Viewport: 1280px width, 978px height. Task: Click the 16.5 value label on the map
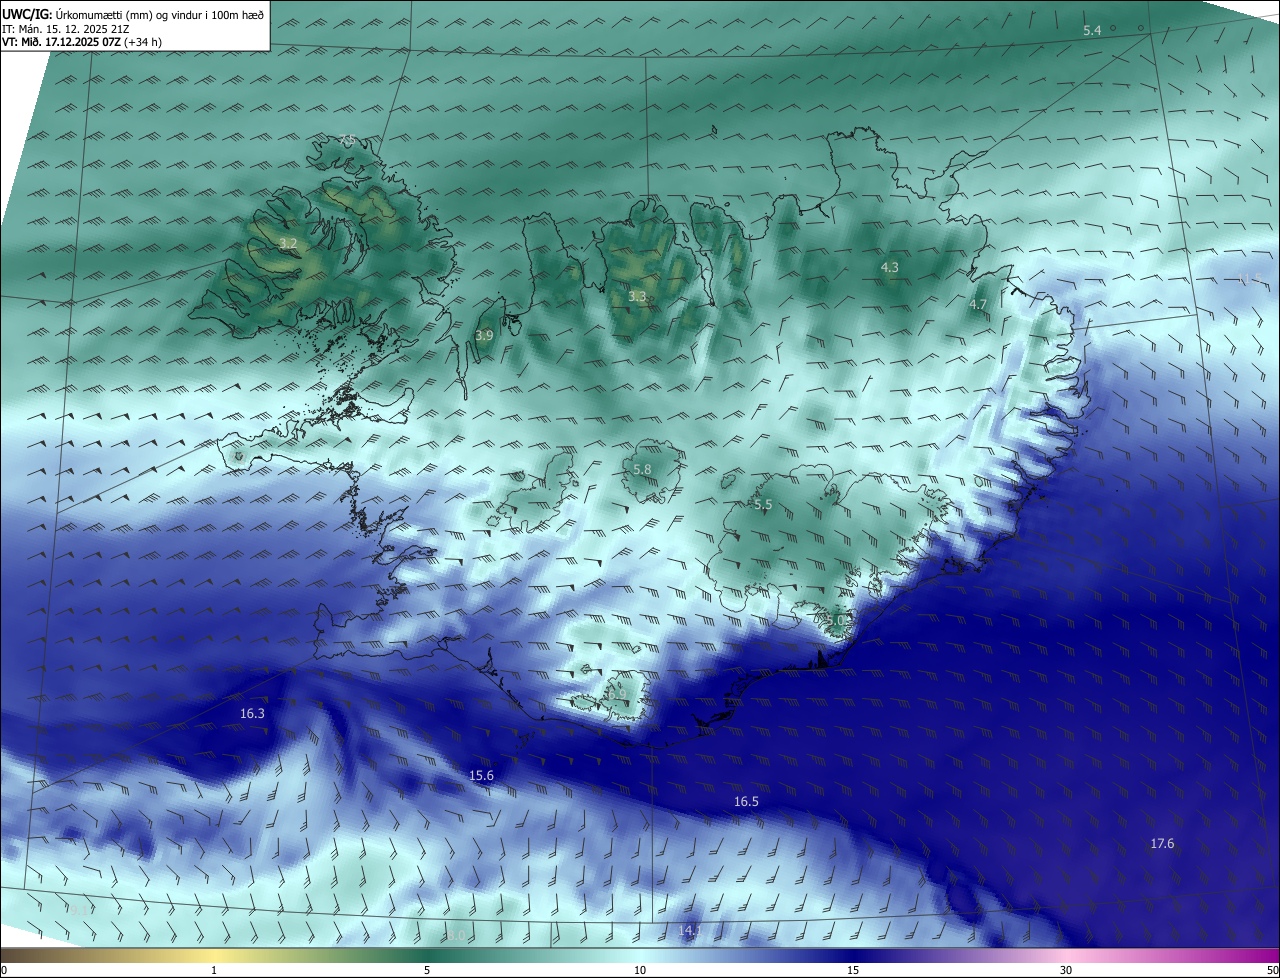pos(746,801)
